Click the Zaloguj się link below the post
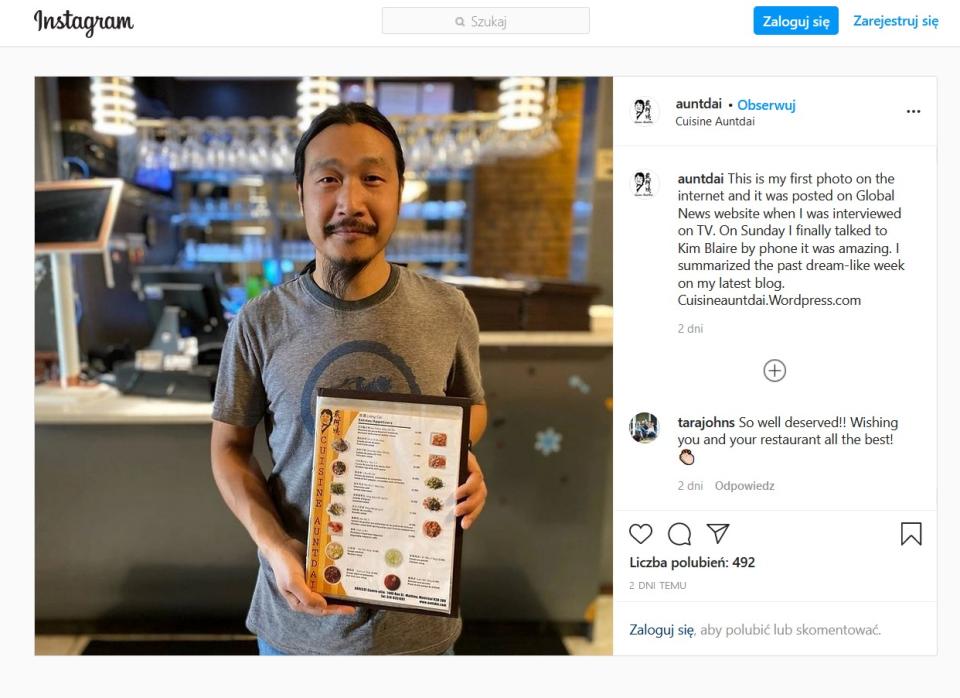 coord(661,630)
